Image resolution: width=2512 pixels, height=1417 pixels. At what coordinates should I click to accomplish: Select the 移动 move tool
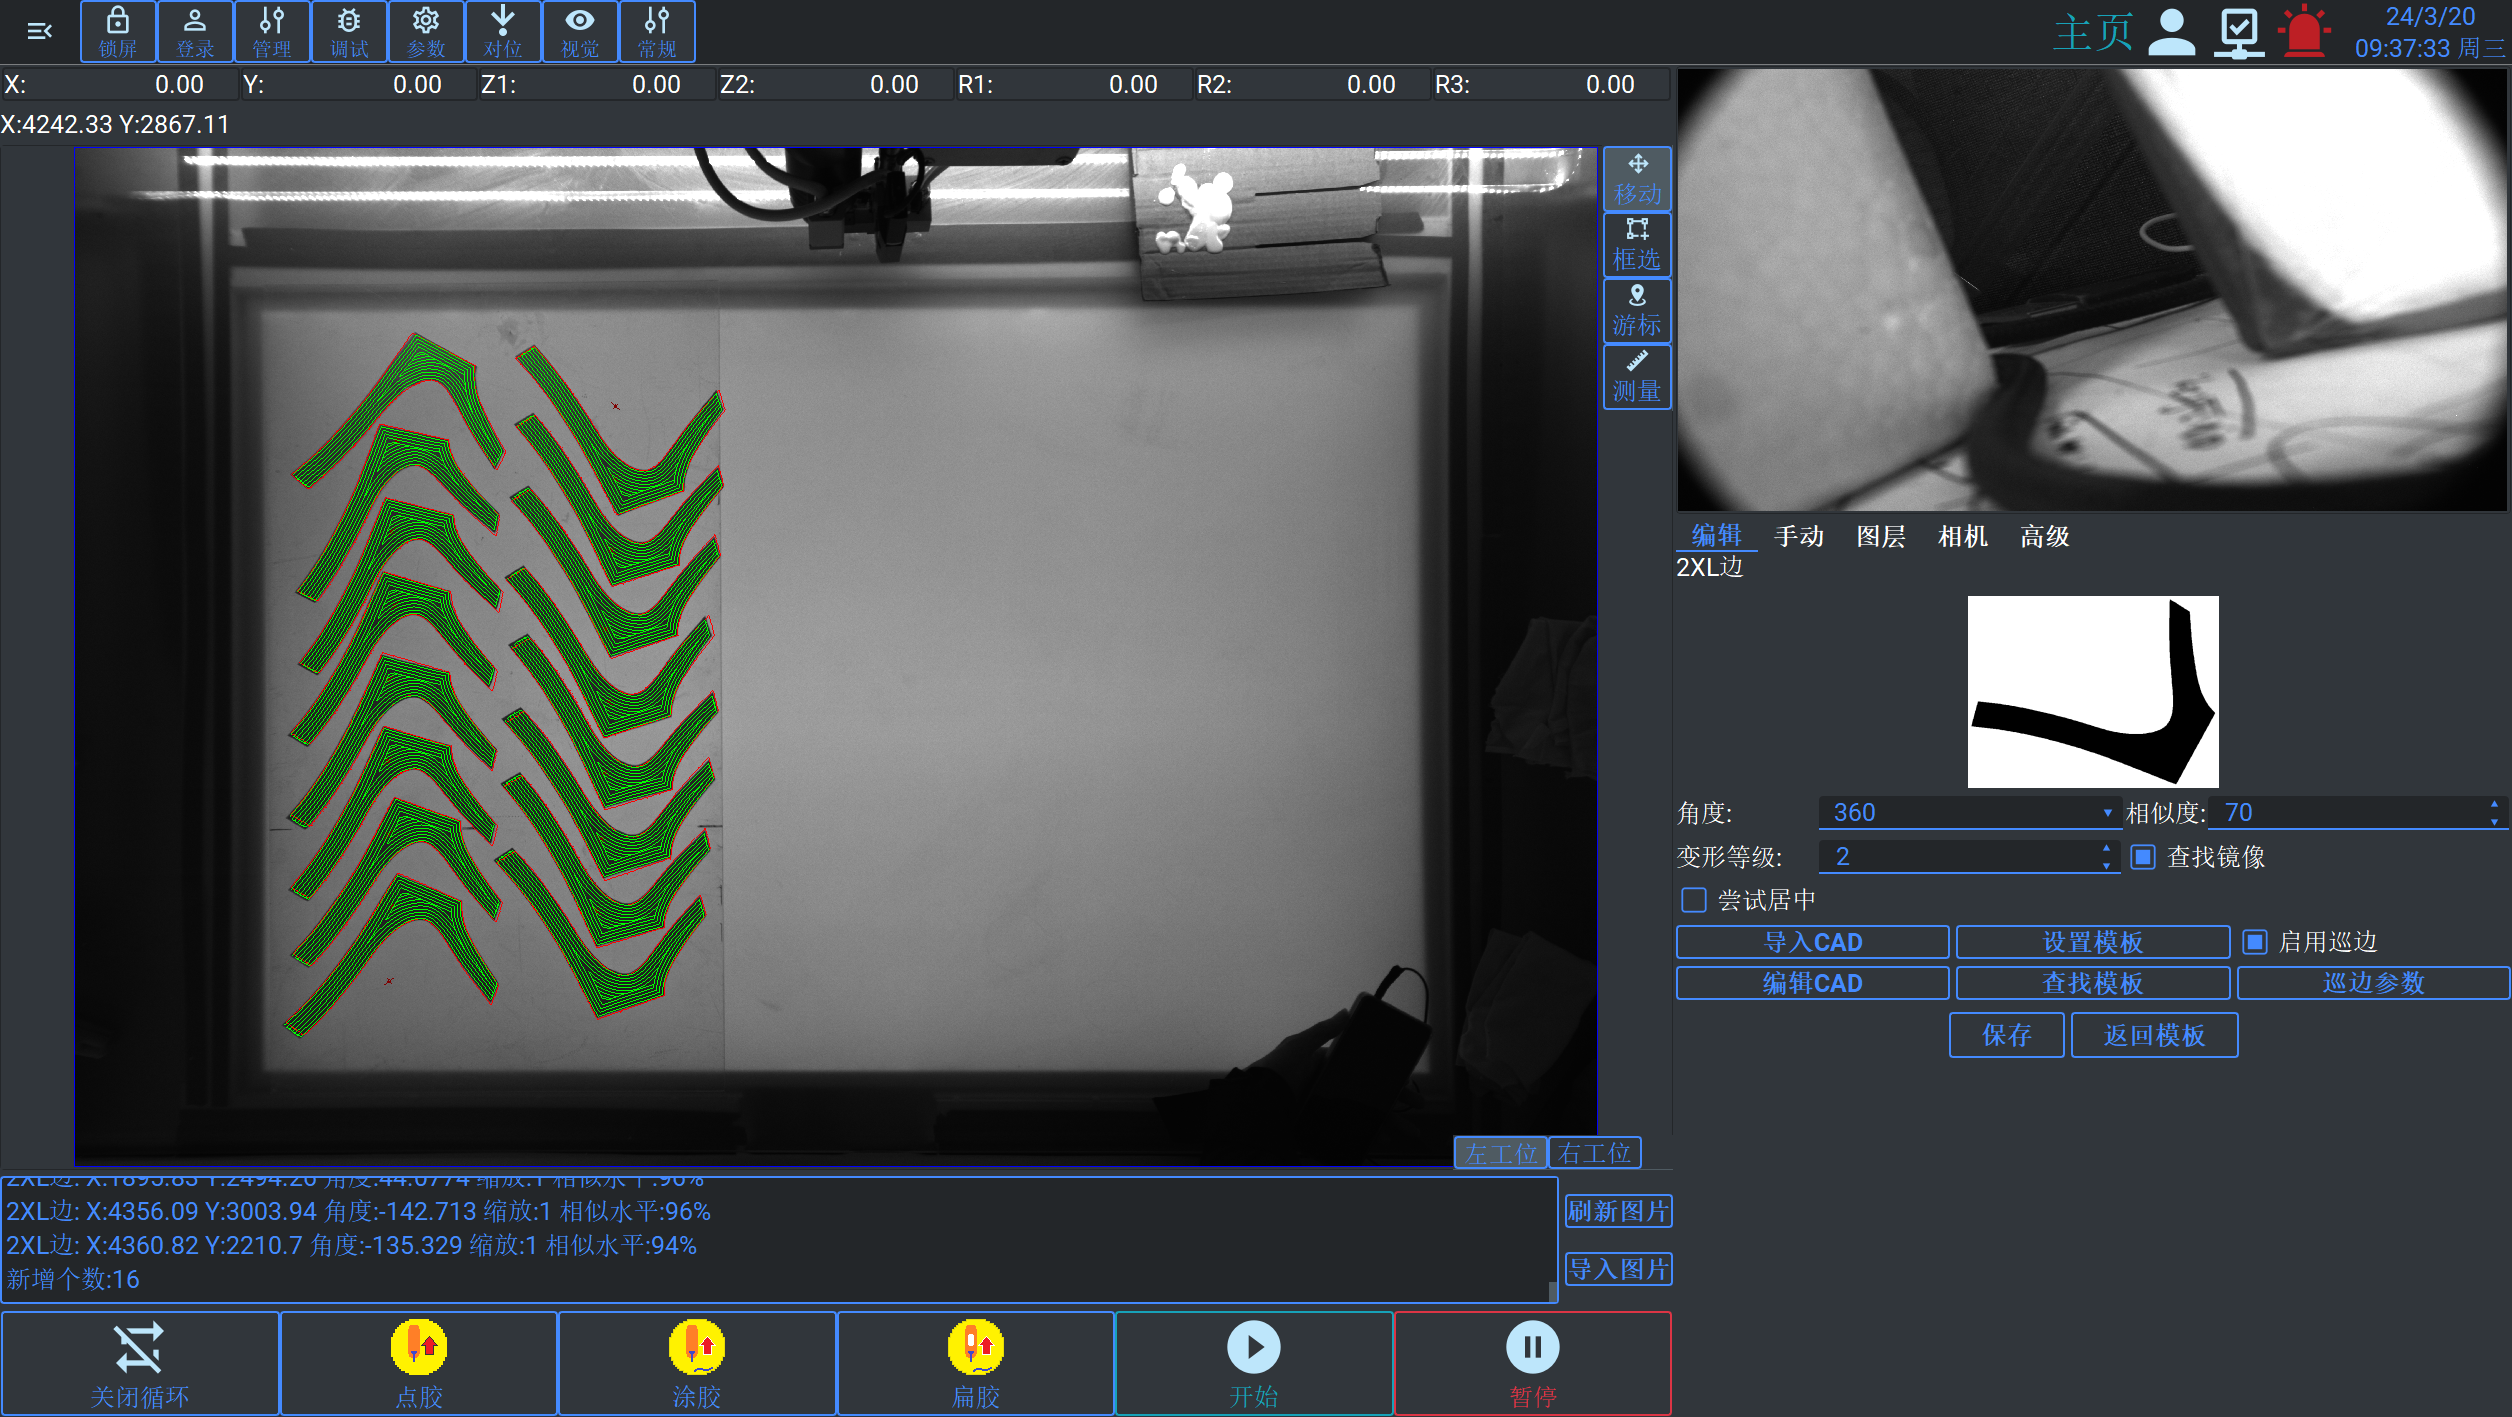point(1637,179)
